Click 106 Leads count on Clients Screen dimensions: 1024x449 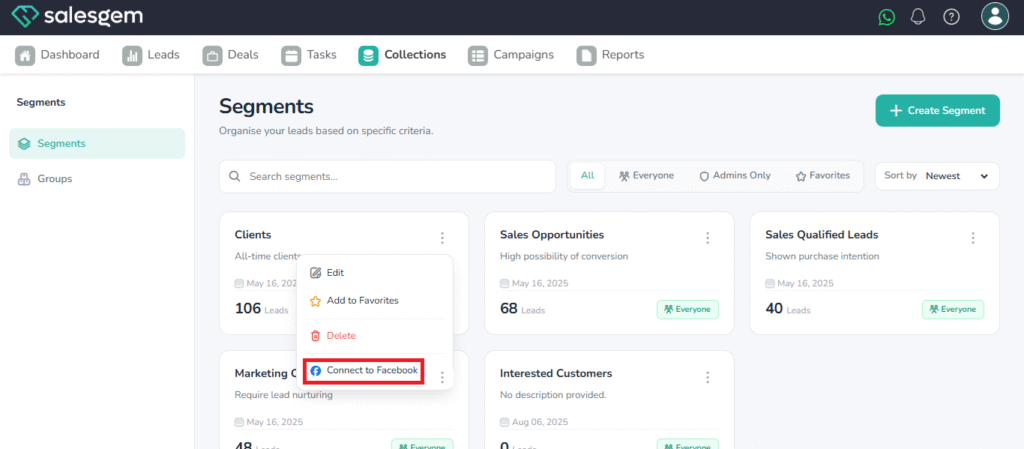tap(261, 309)
